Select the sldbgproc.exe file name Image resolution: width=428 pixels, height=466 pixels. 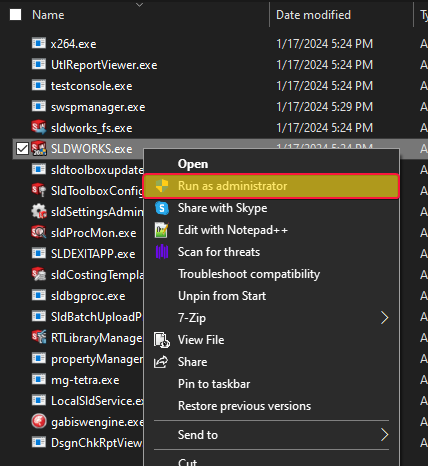coord(88,296)
